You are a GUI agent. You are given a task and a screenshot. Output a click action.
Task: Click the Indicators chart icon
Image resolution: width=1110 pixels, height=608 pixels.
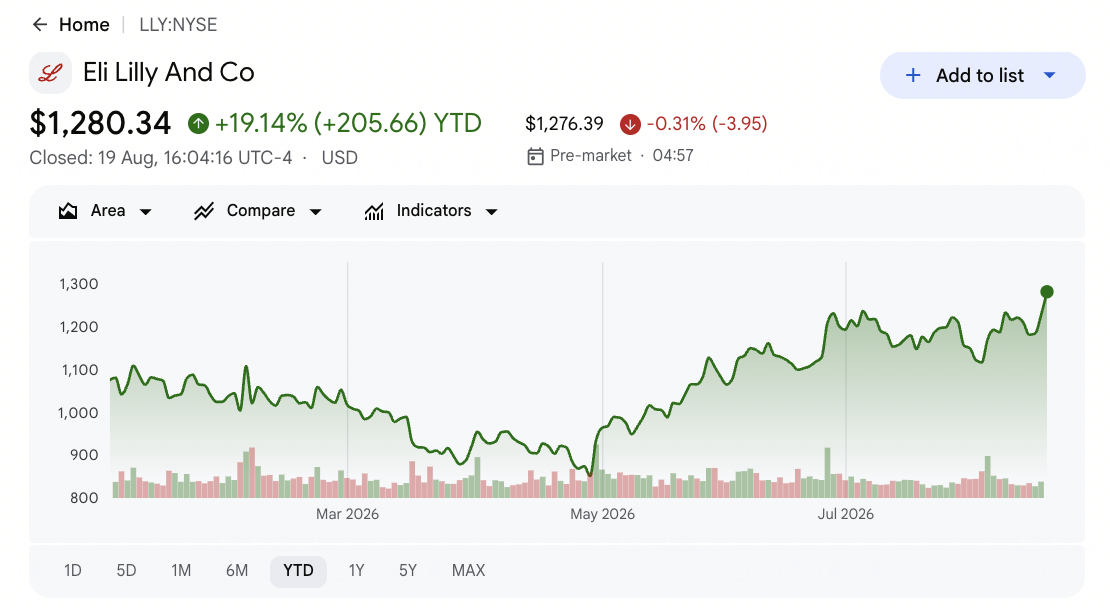click(374, 211)
